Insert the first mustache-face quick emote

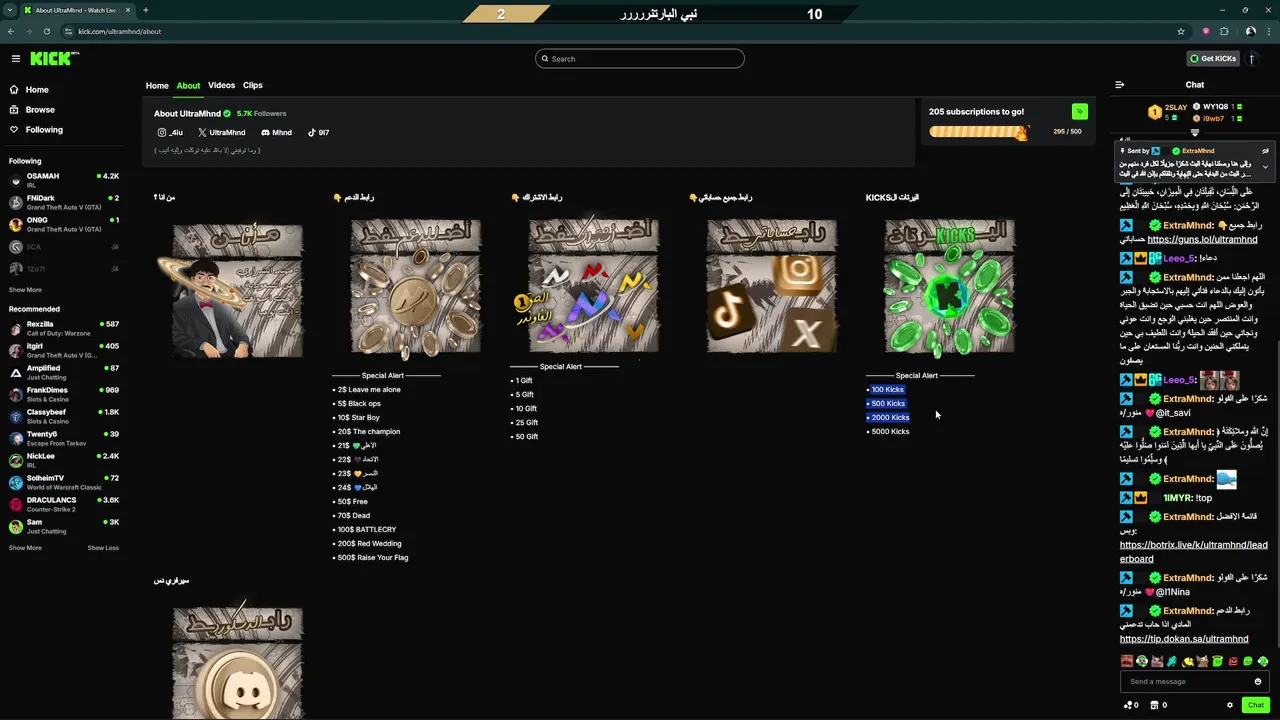(1127, 661)
